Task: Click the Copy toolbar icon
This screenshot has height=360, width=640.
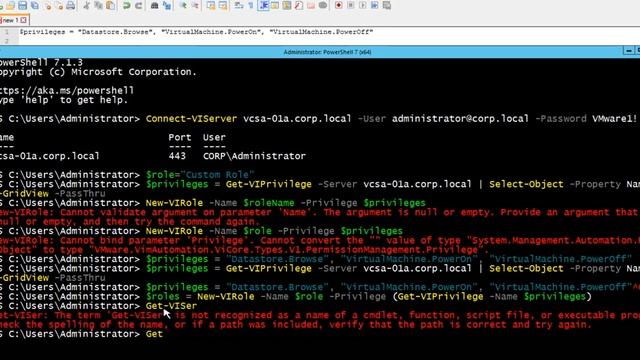Action: point(98,5)
